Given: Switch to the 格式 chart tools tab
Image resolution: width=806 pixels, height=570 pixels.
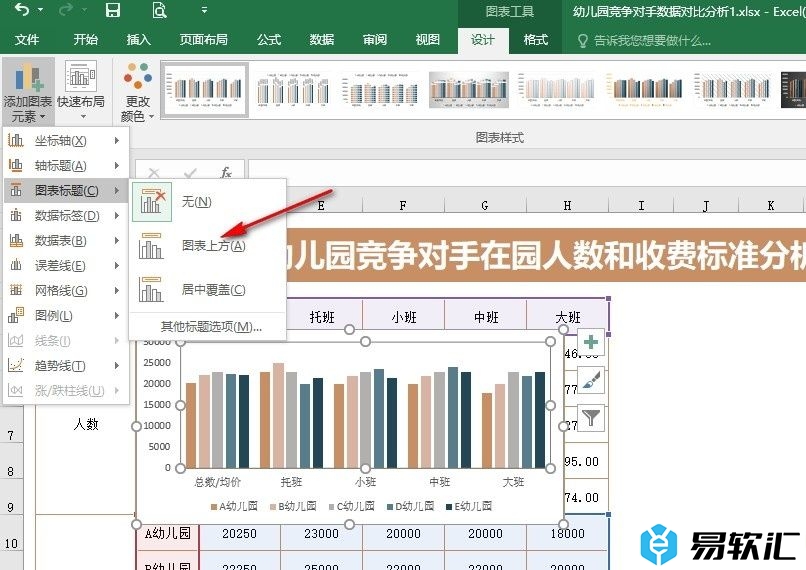Looking at the screenshot, I should coord(536,40).
